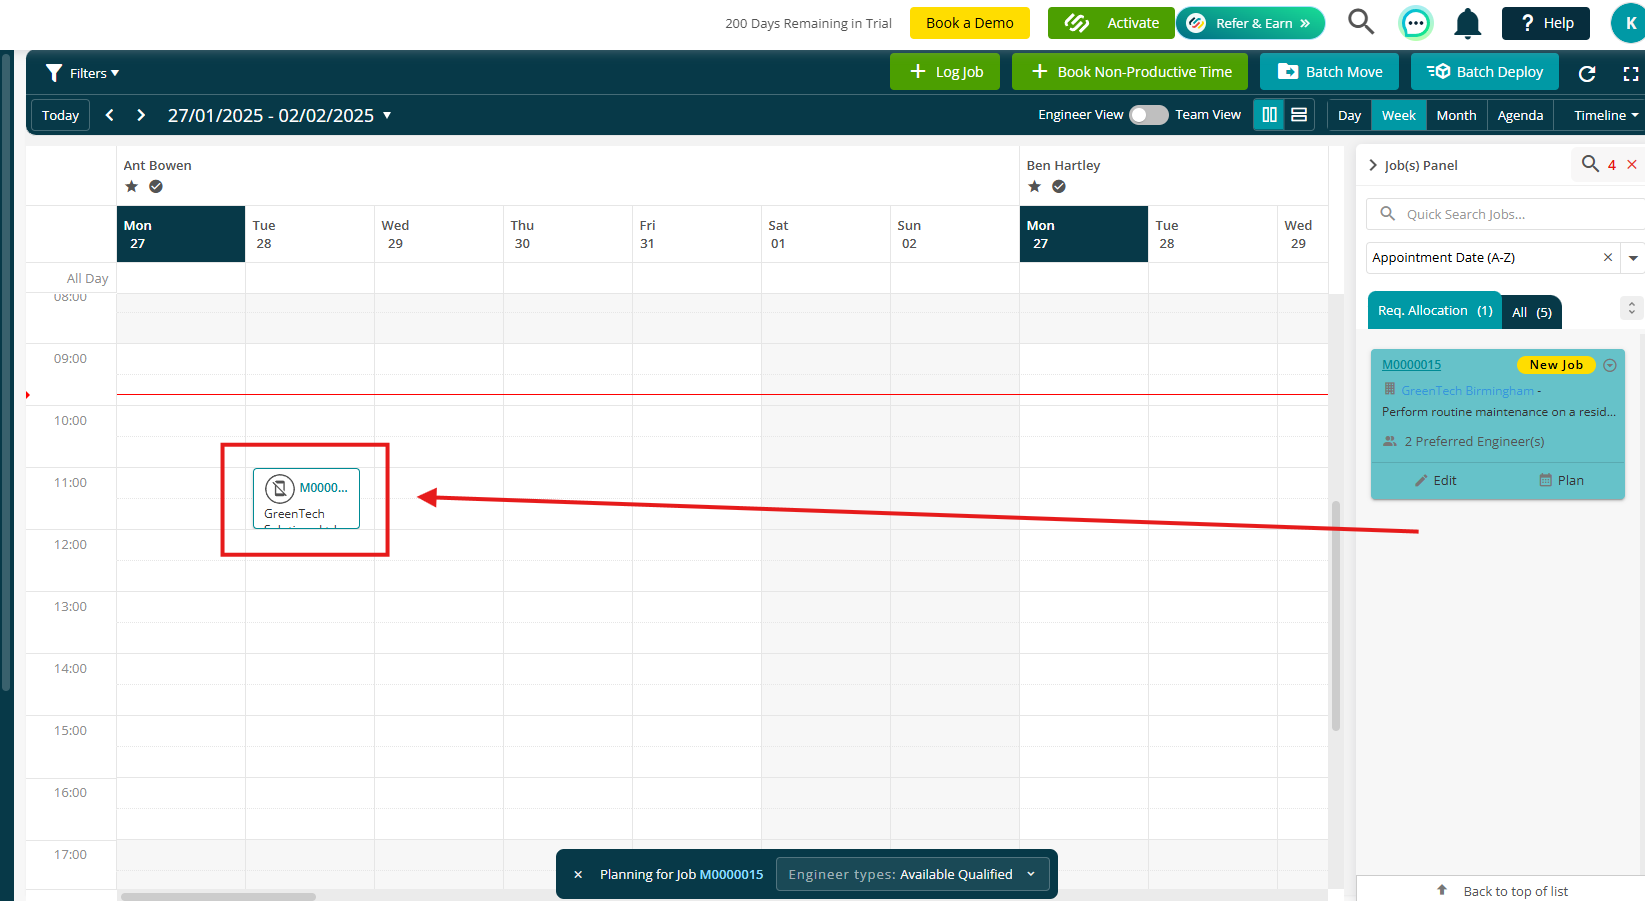Click the star icon under Ant Bowen
Viewport: 1645px width, 901px height.
(131, 186)
